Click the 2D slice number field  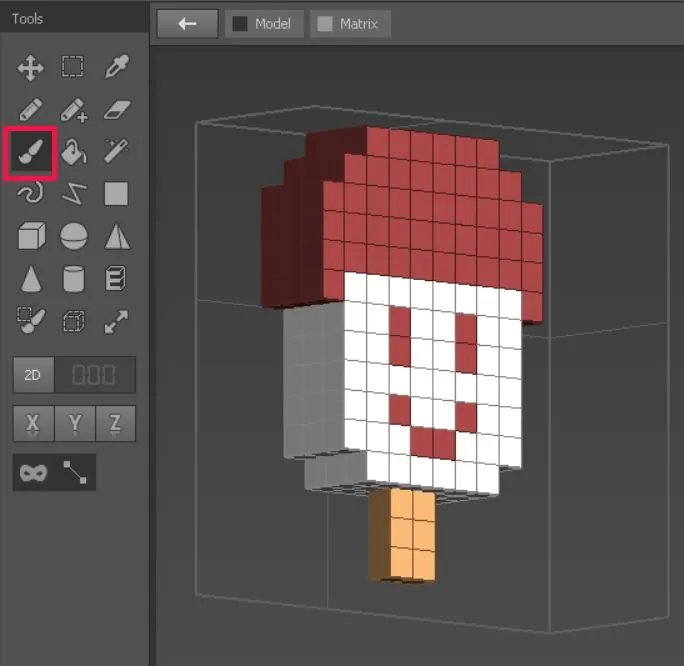(95, 375)
